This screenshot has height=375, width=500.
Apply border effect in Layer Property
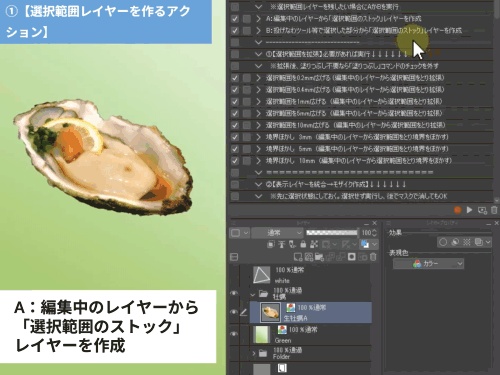(x=443, y=242)
